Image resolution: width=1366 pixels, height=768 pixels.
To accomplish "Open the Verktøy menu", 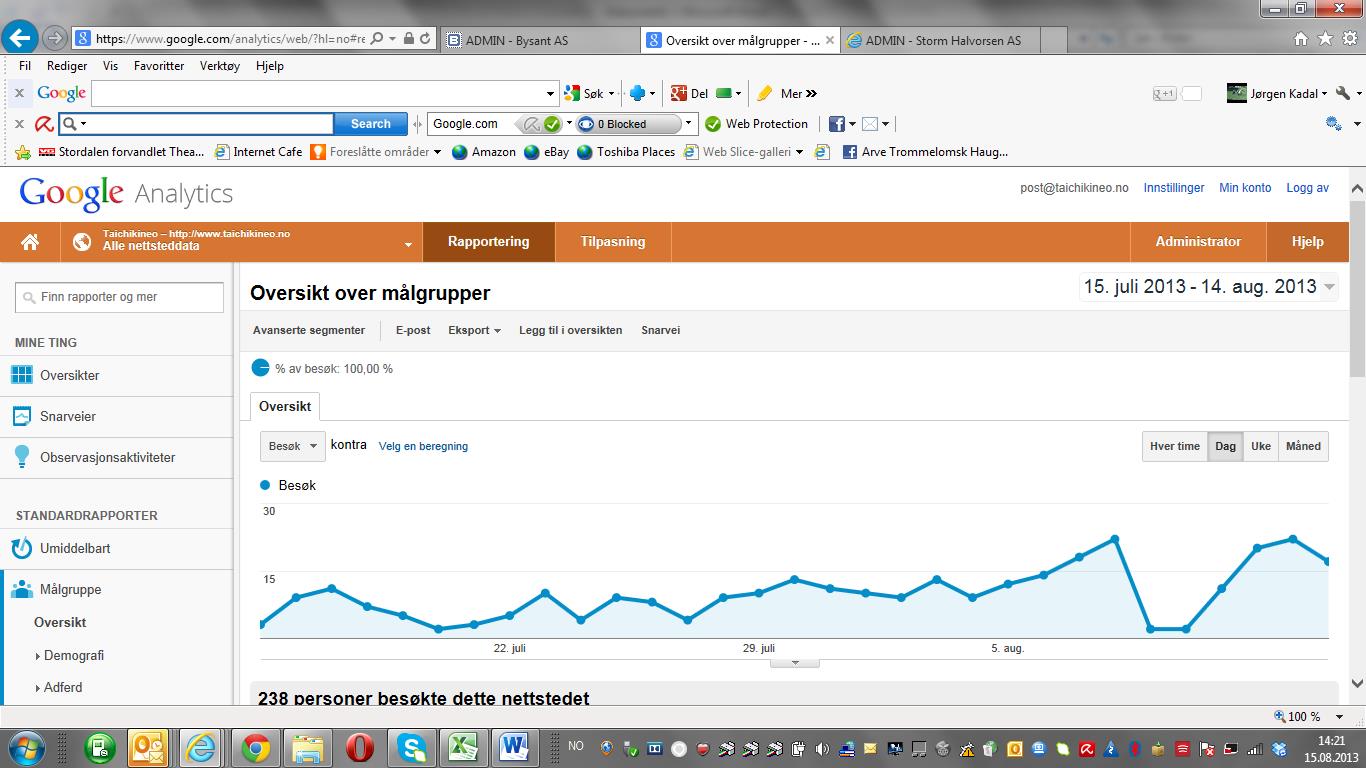I will (x=220, y=66).
